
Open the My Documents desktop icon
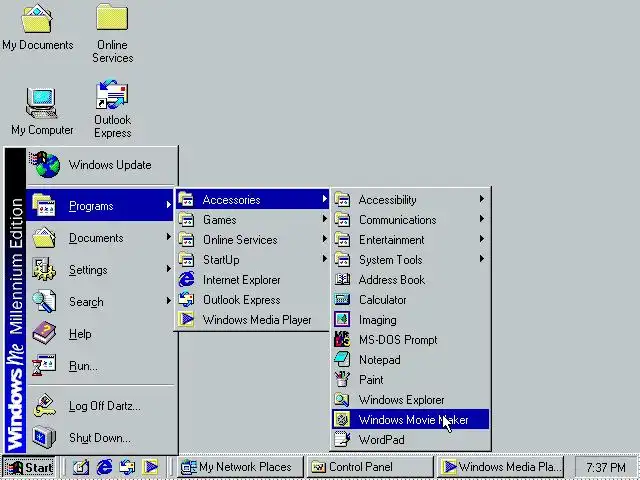coord(37,18)
